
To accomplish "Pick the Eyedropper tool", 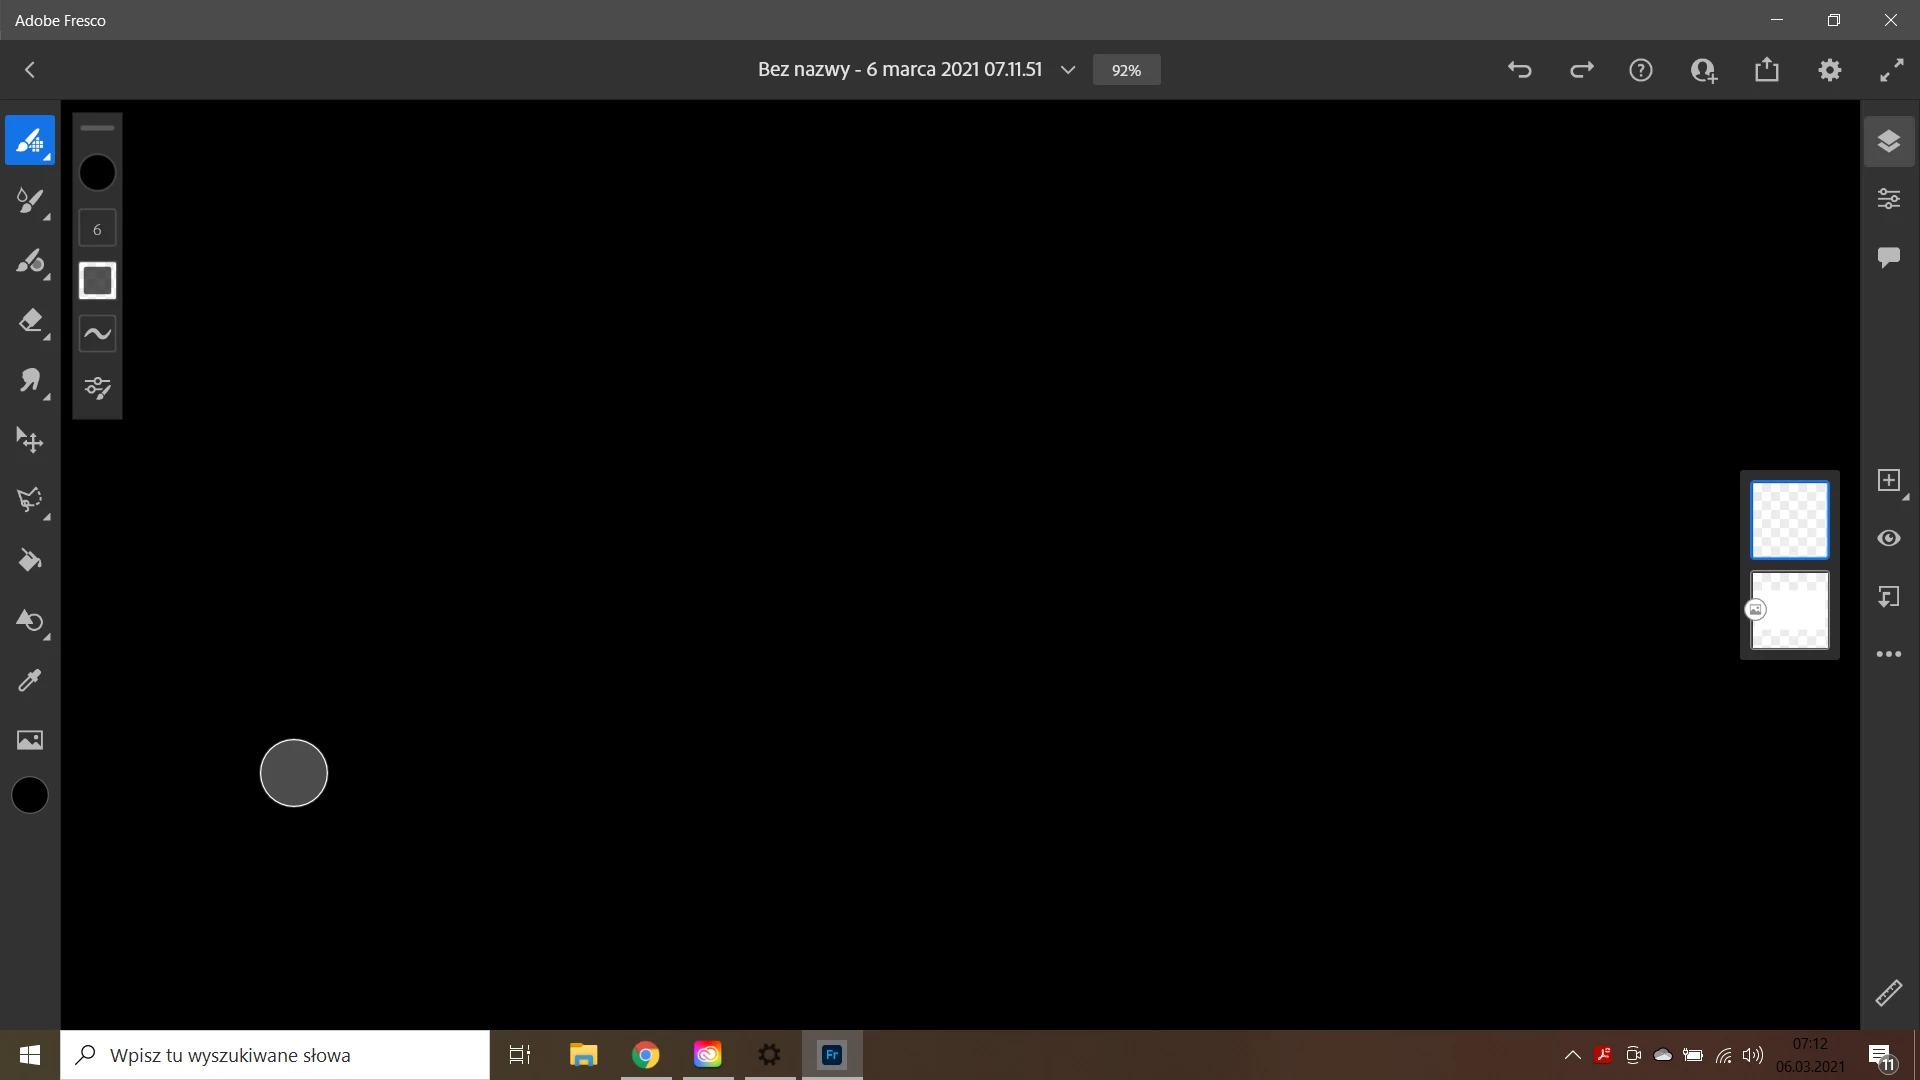I will tap(30, 681).
